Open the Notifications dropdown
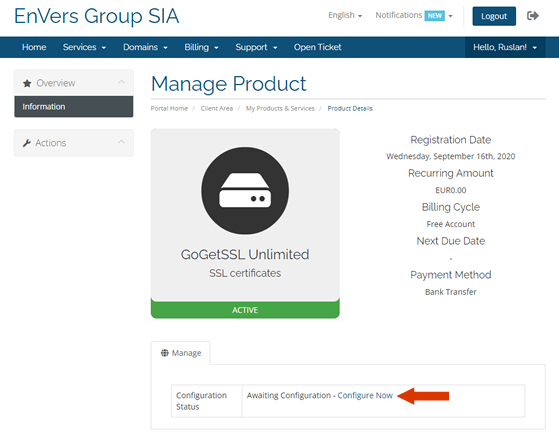559x441 pixels. point(414,15)
